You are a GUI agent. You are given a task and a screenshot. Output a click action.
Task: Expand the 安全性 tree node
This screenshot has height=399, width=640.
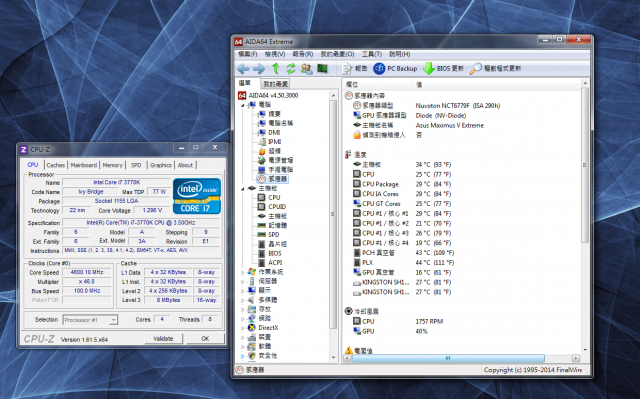pos(242,356)
